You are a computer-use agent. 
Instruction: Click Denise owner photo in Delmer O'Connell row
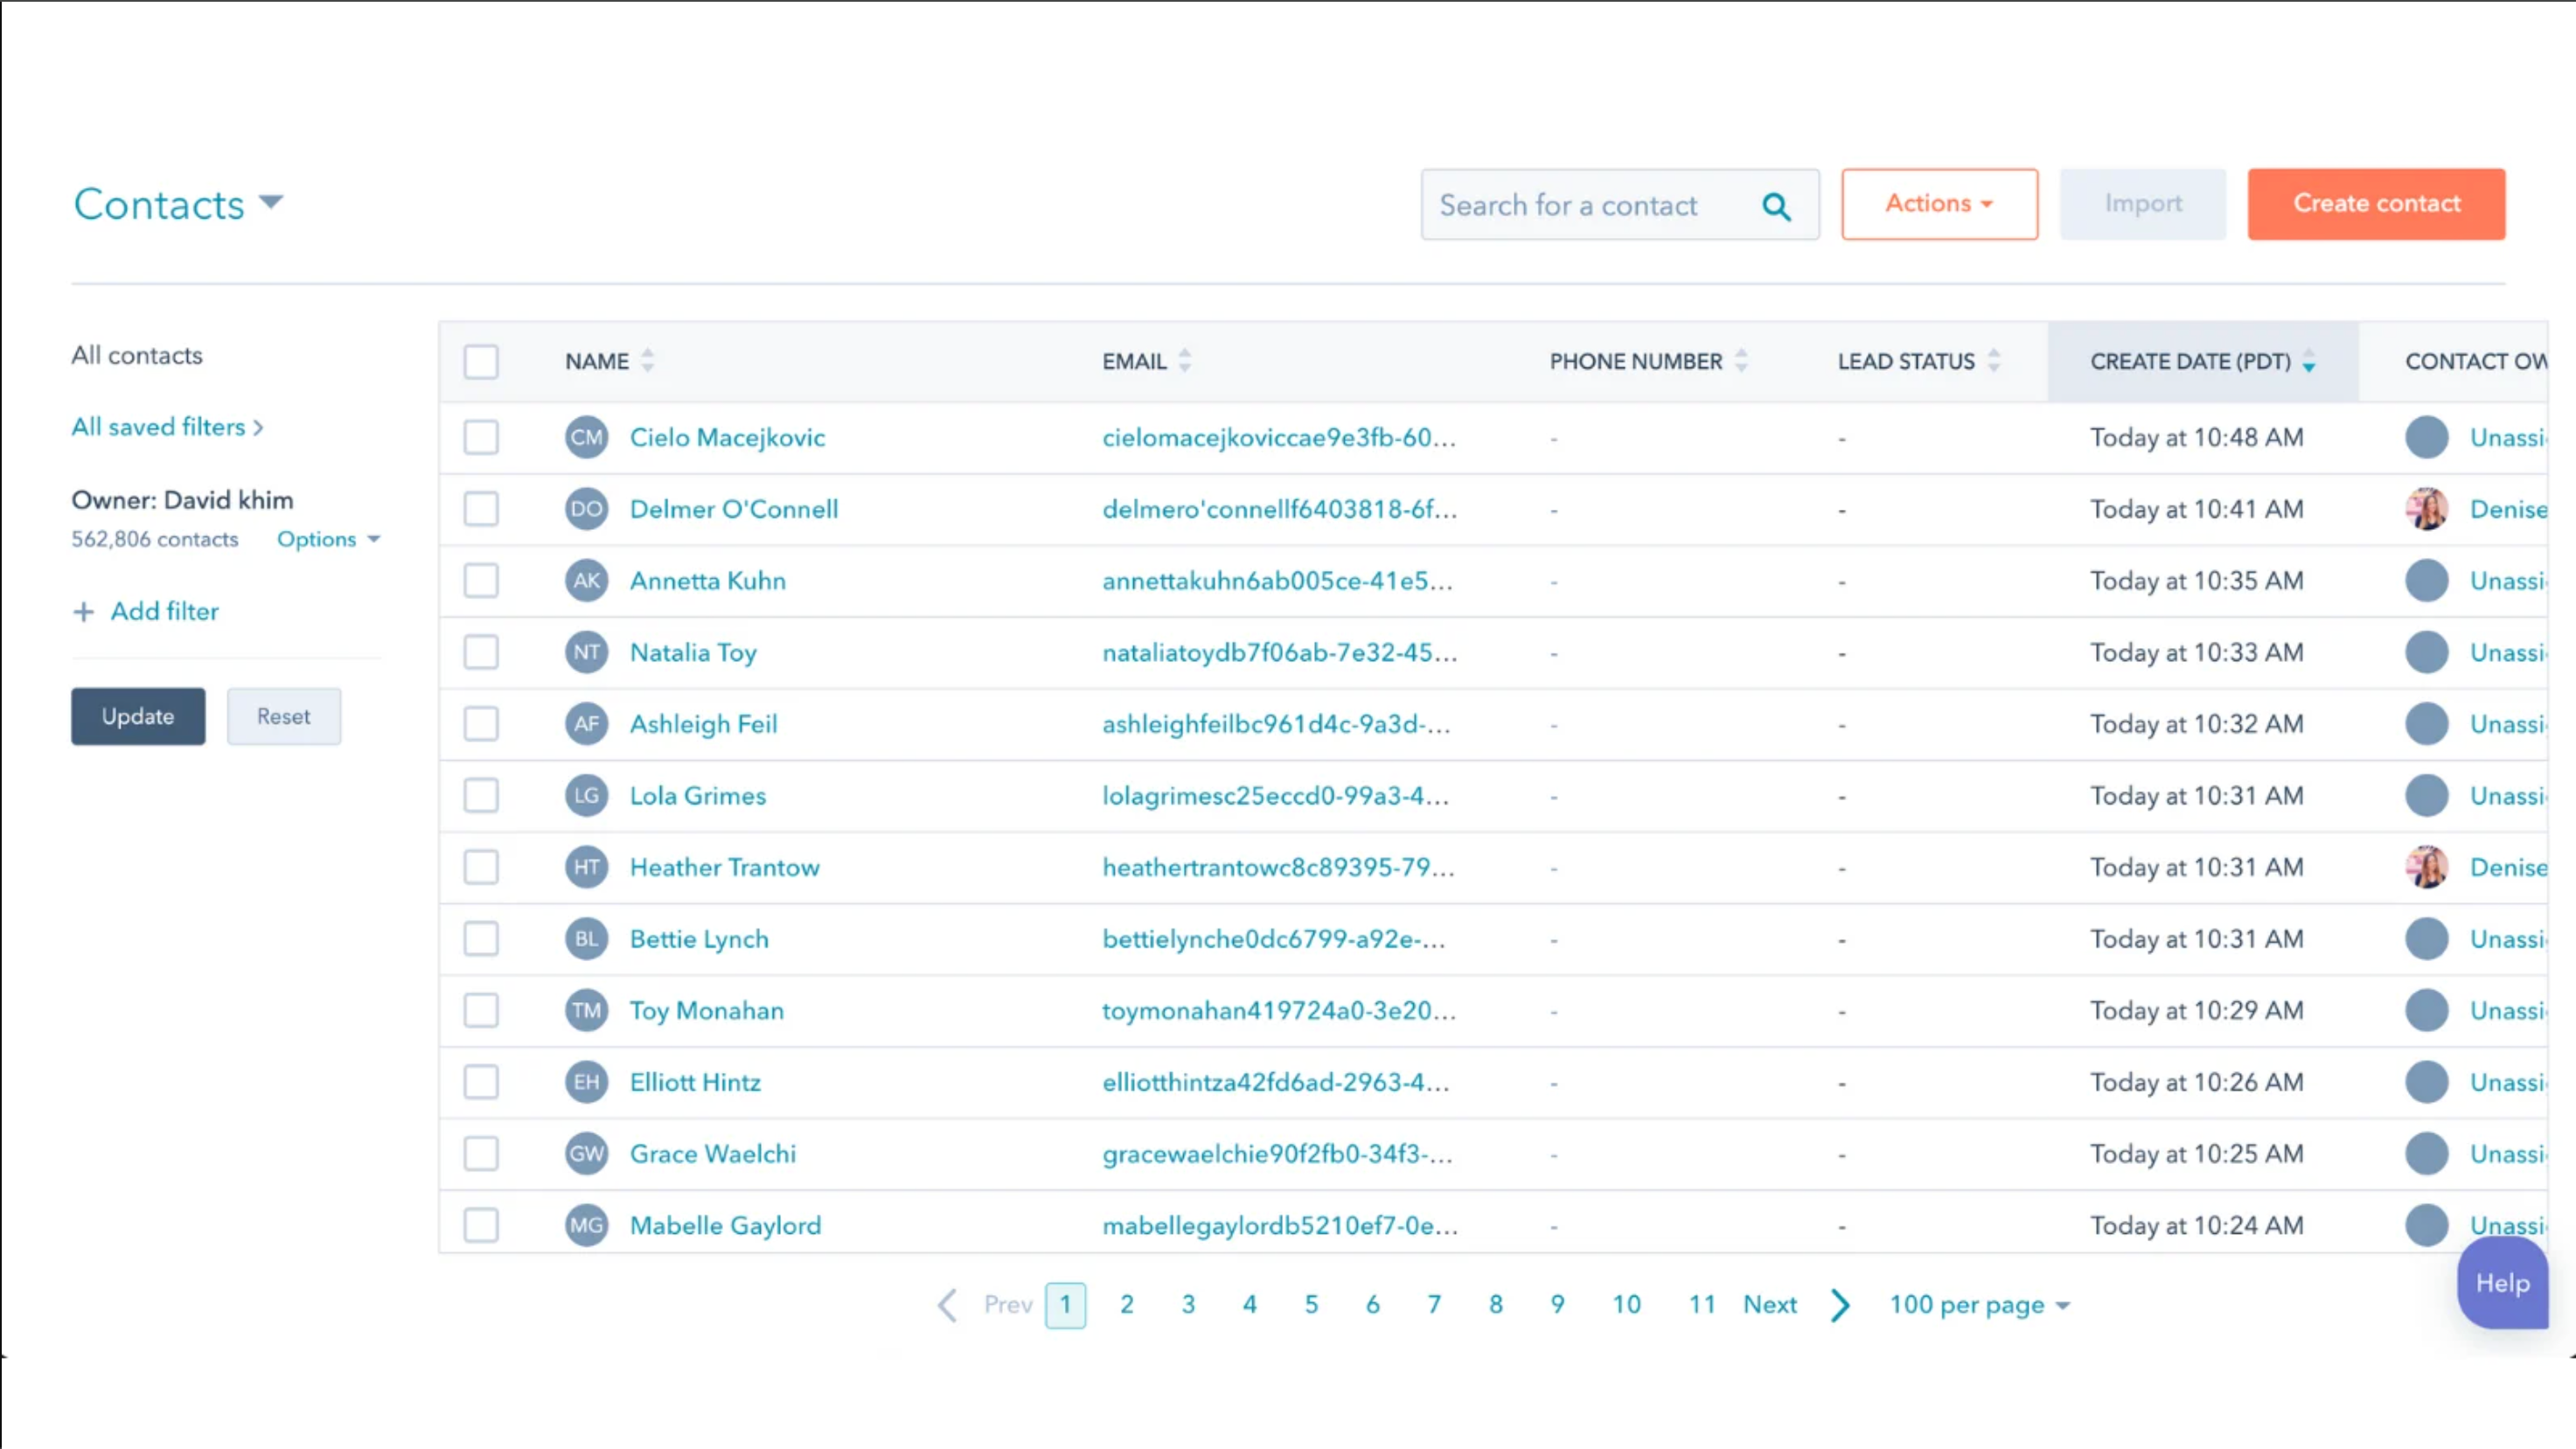pos(2426,509)
